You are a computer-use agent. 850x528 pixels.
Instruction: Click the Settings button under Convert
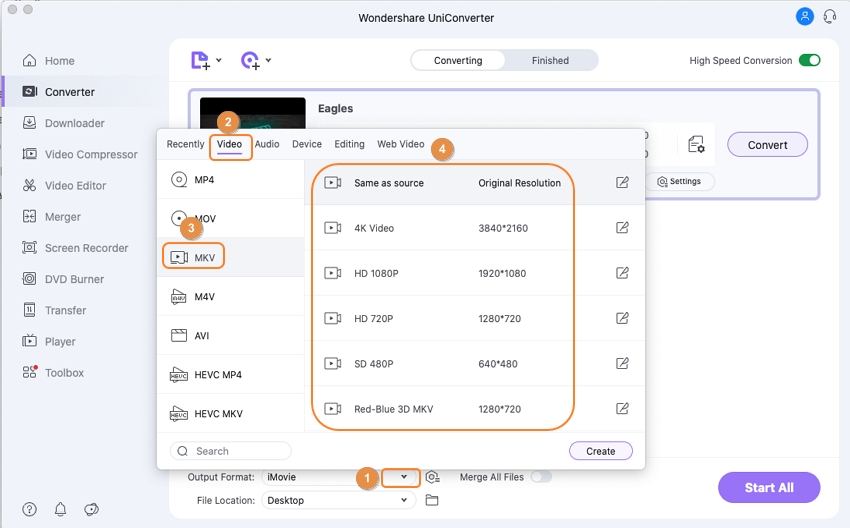(680, 181)
